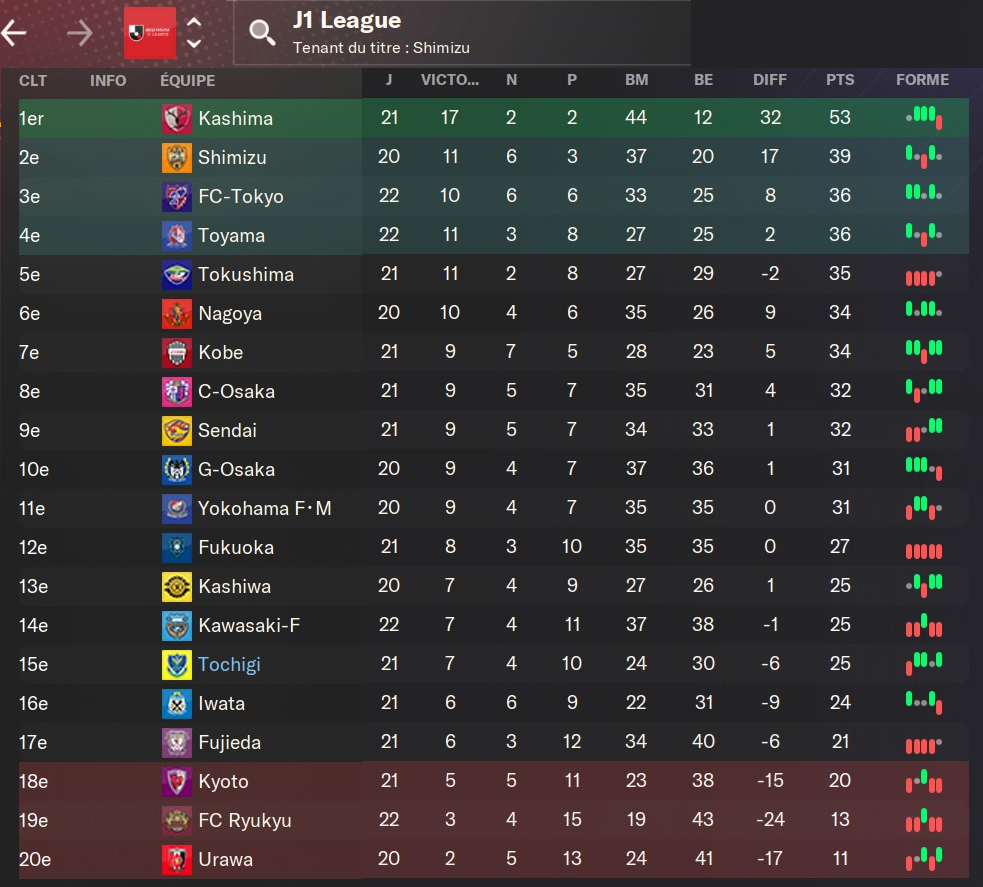Image resolution: width=983 pixels, height=887 pixels.
Task: Click the Shimizu club crest
Action: click(x=176, y=158)
